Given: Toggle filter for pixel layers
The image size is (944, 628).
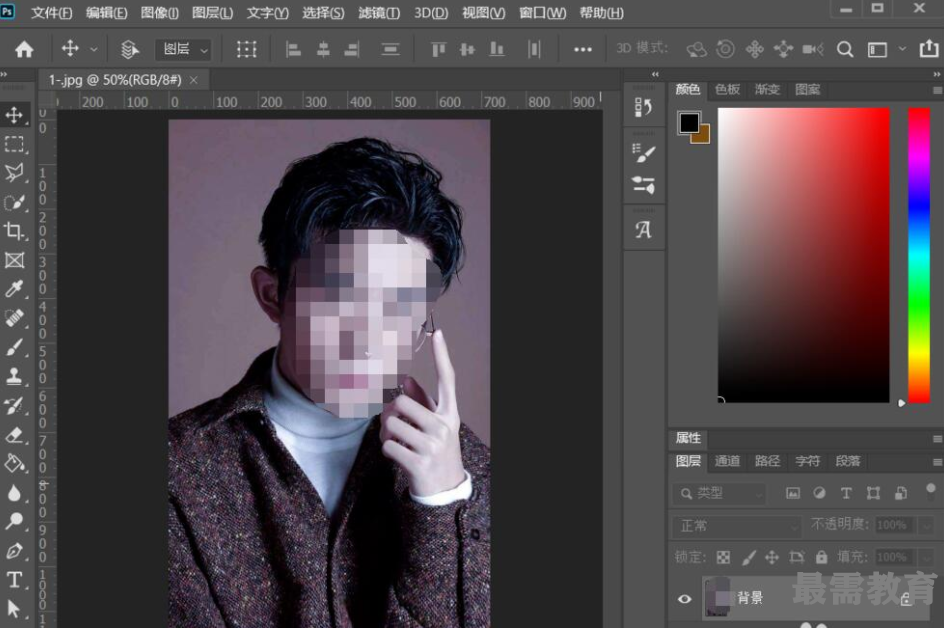Looking at the screenshot, I should coord(793,493).
